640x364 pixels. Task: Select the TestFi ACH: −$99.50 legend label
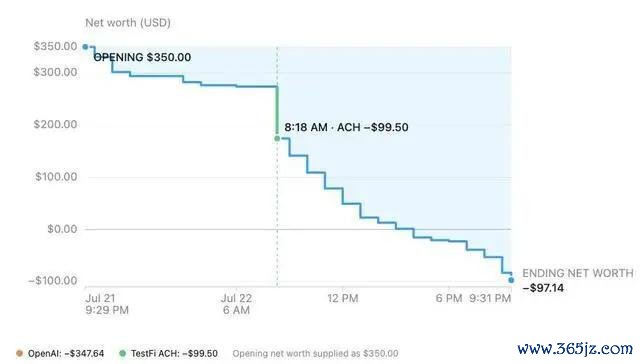174,353
